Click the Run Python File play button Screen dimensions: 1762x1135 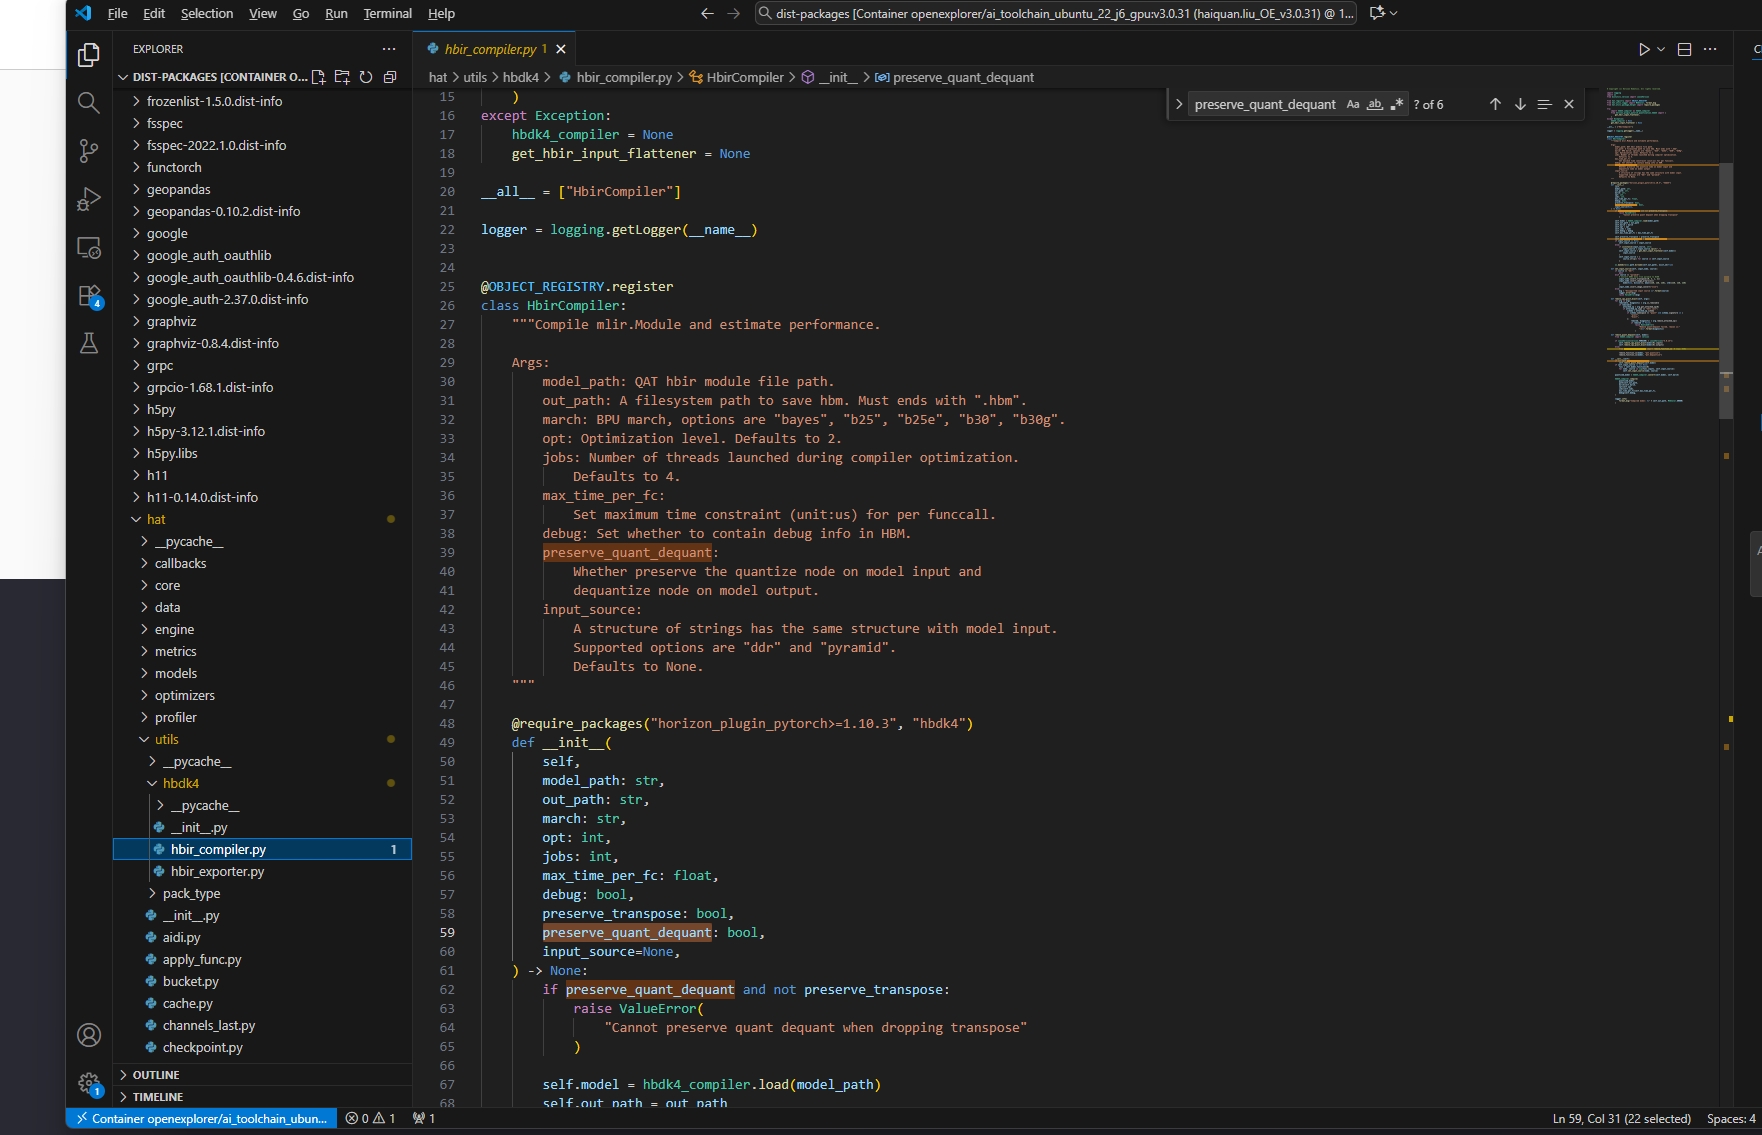(1643, 49)
